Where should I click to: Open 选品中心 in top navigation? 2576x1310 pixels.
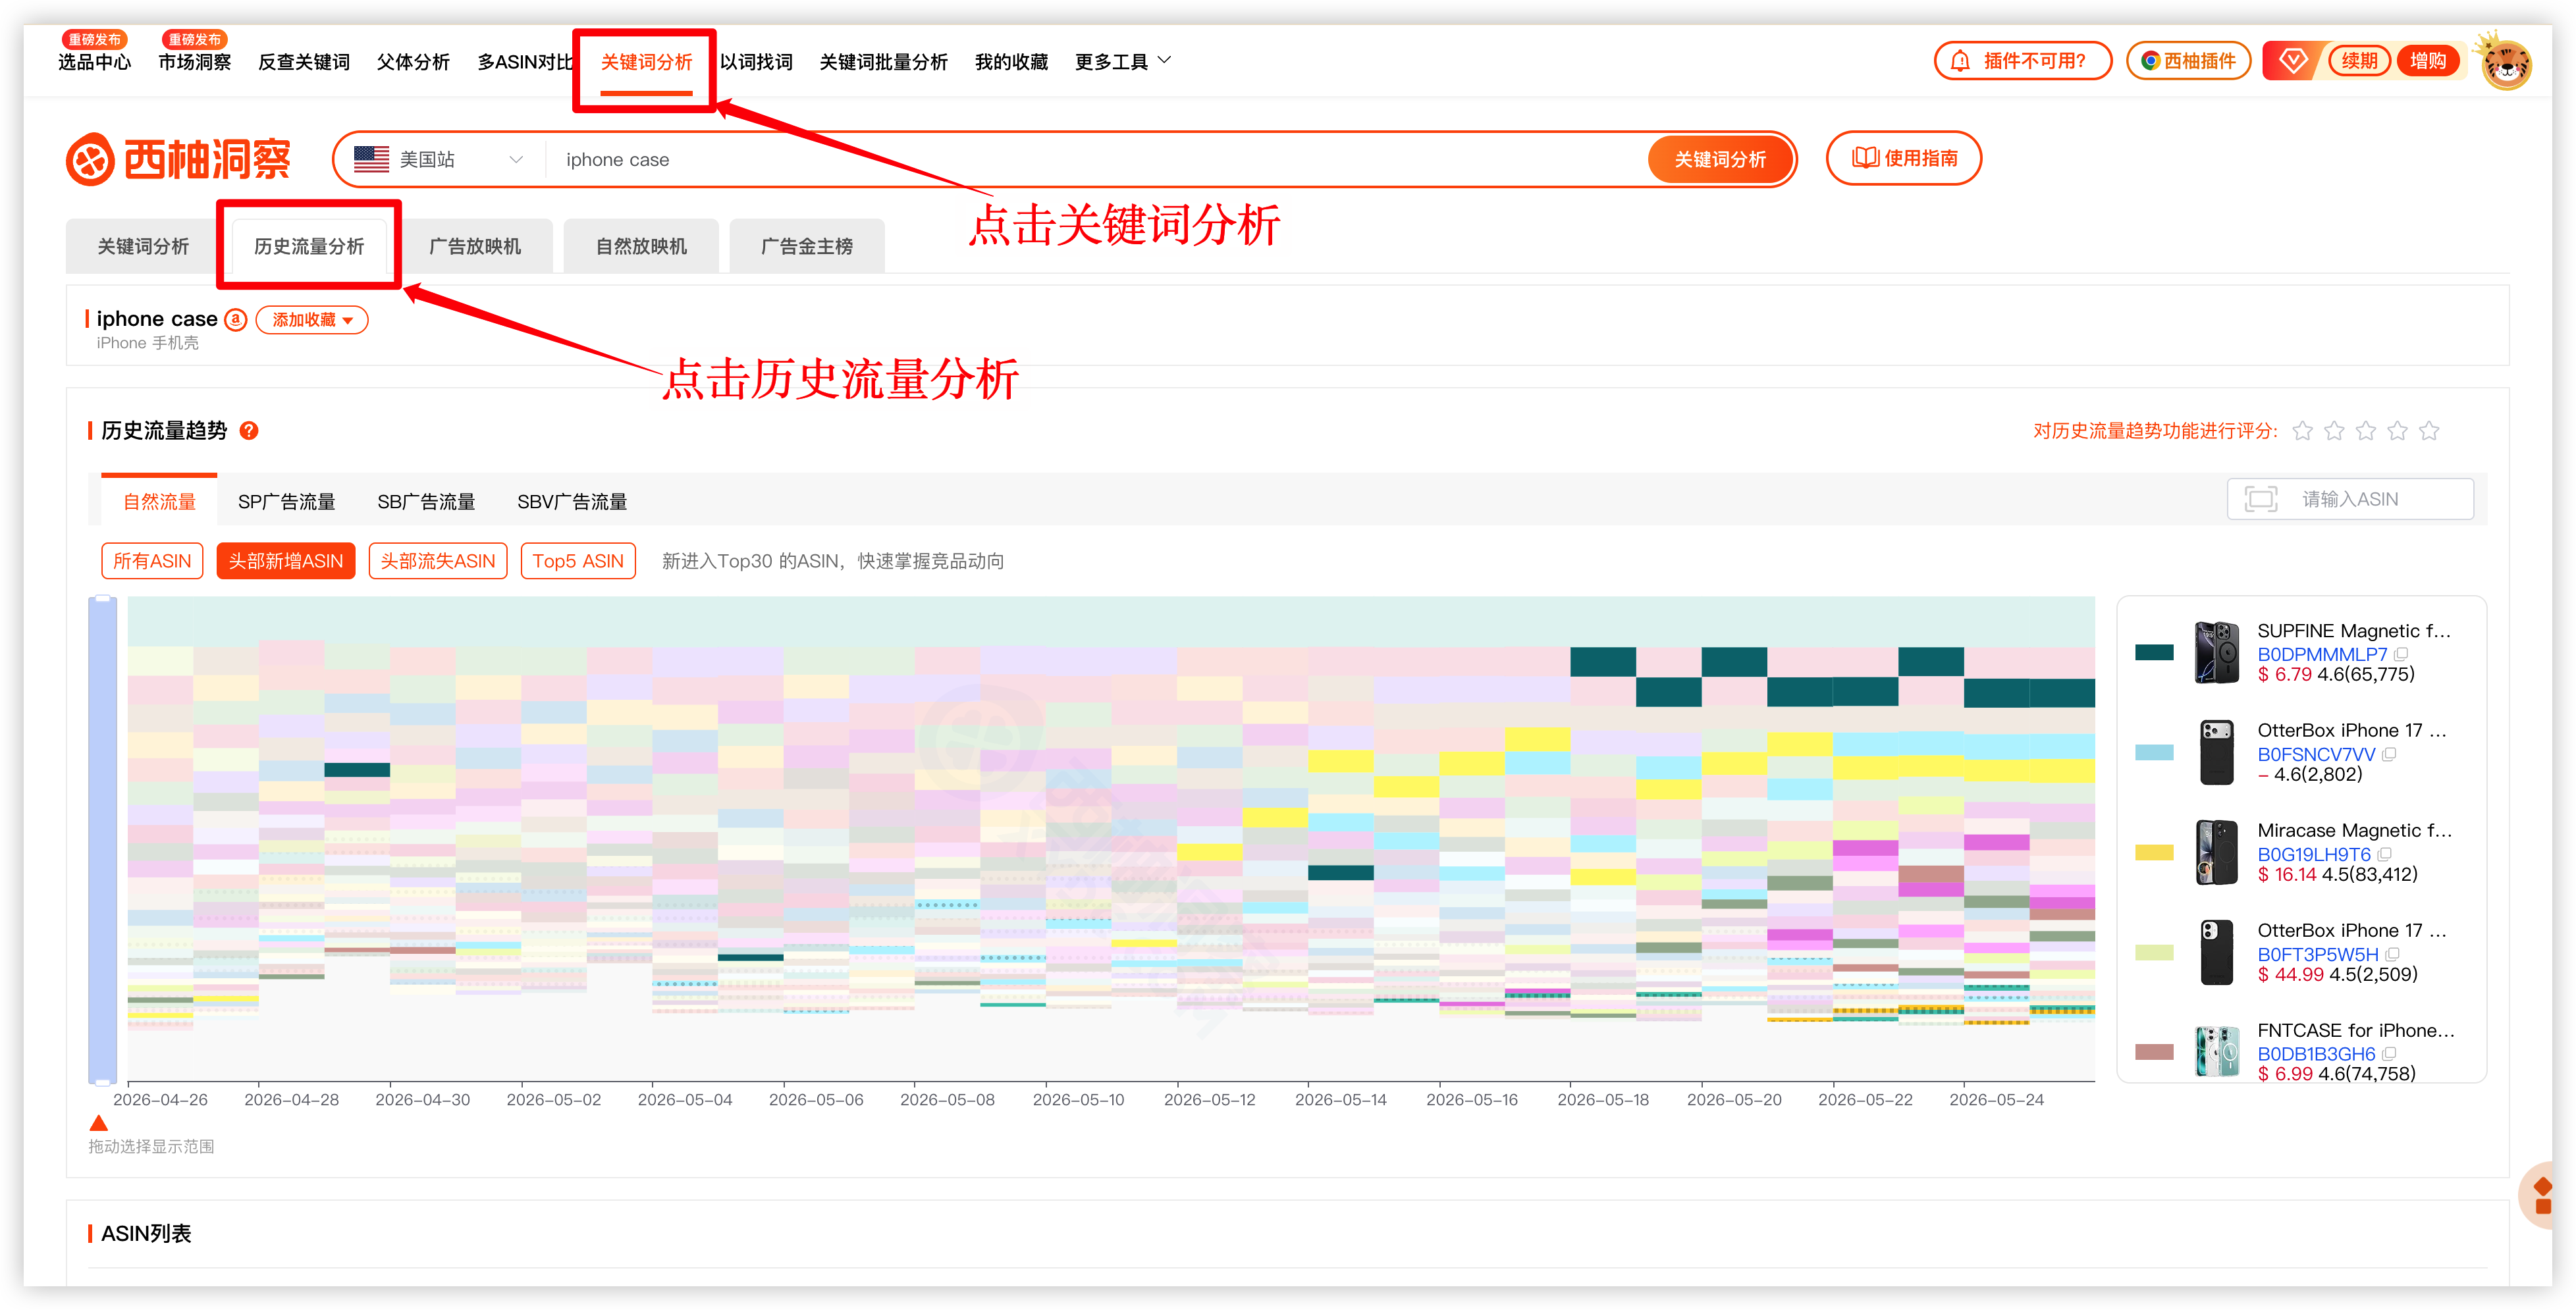[94, 62]
